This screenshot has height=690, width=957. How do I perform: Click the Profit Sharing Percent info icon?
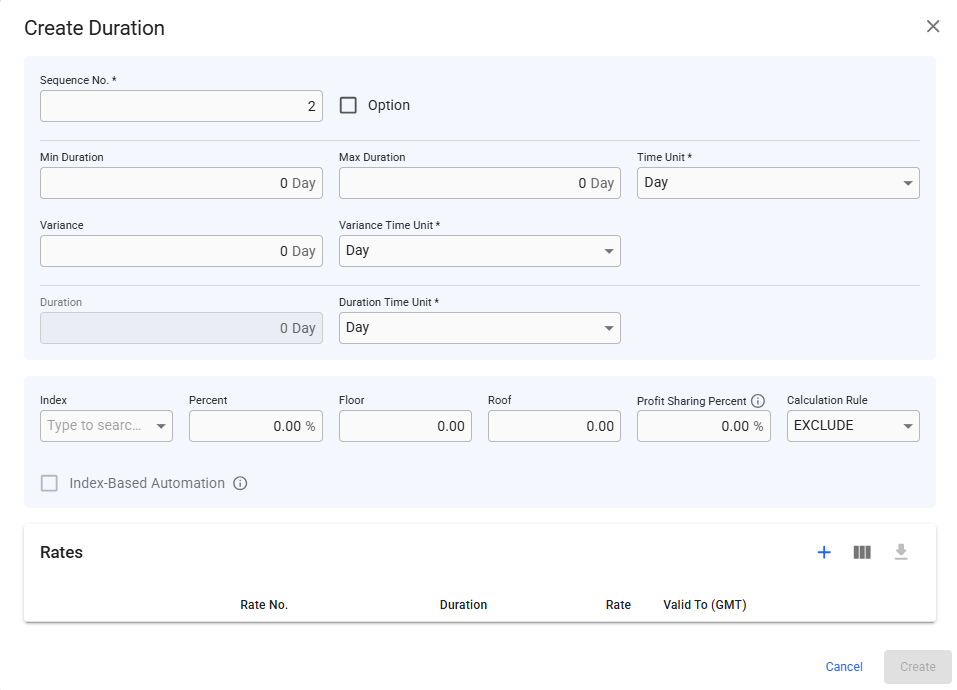tap(758, 401)
